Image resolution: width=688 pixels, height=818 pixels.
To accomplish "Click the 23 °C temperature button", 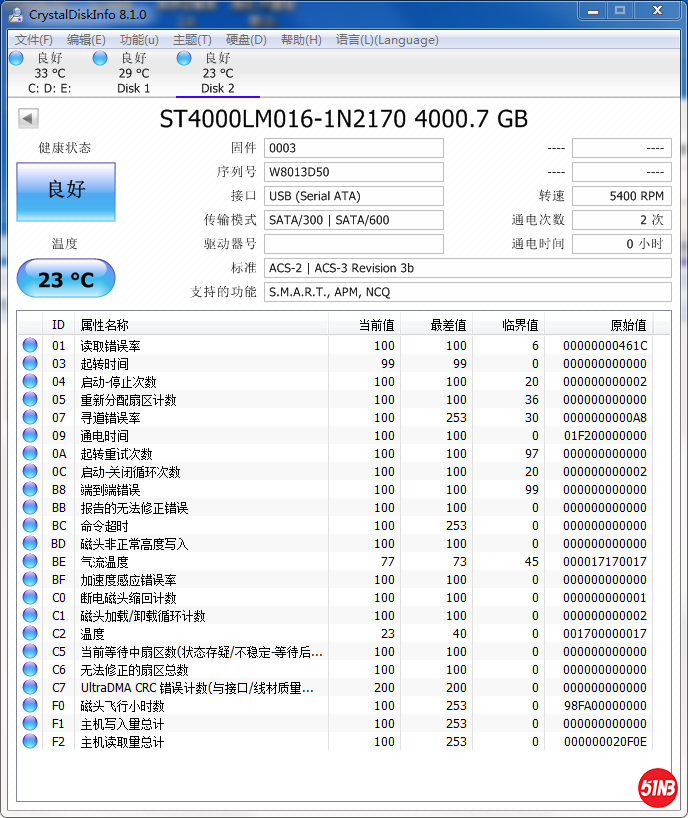I will 66,279.
